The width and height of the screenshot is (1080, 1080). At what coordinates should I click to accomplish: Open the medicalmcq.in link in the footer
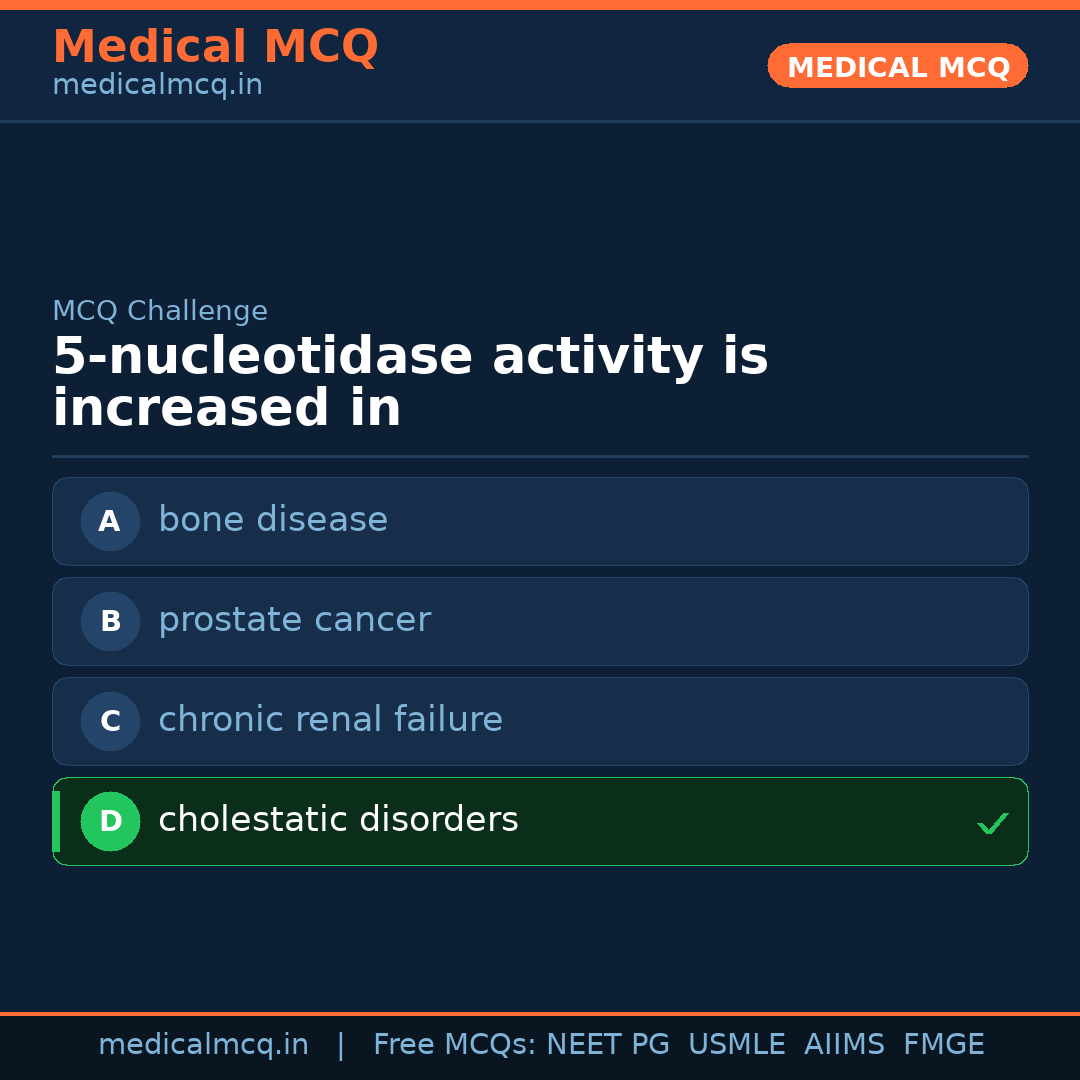click(x=203, y=1045)
